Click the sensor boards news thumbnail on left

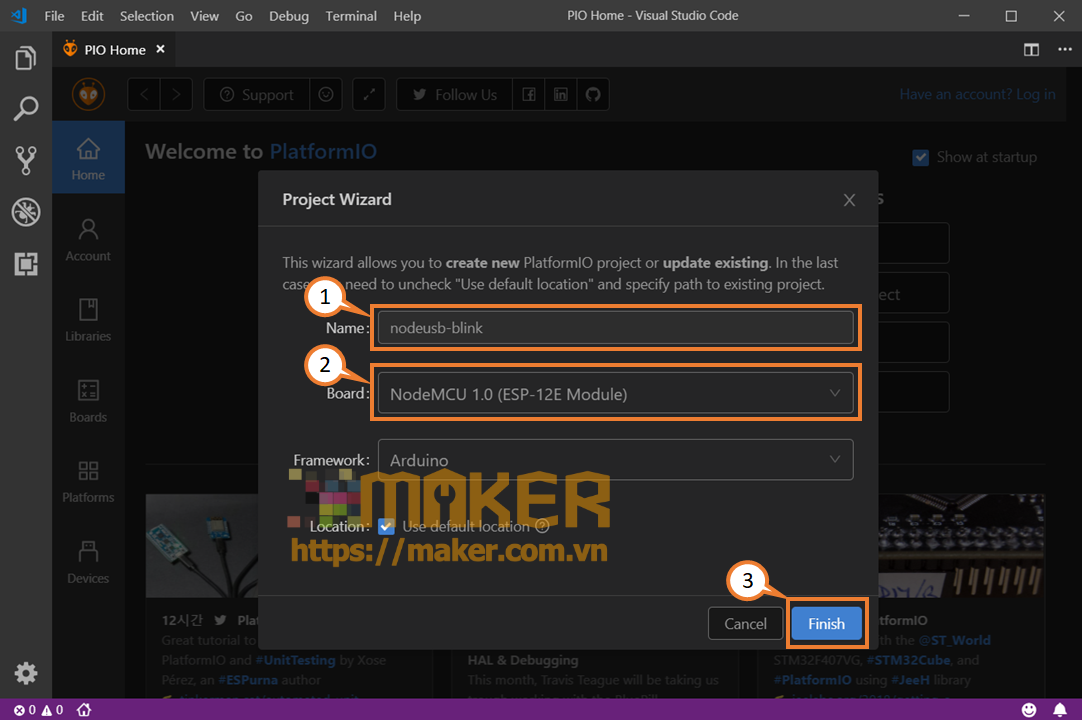click(201, 545)
